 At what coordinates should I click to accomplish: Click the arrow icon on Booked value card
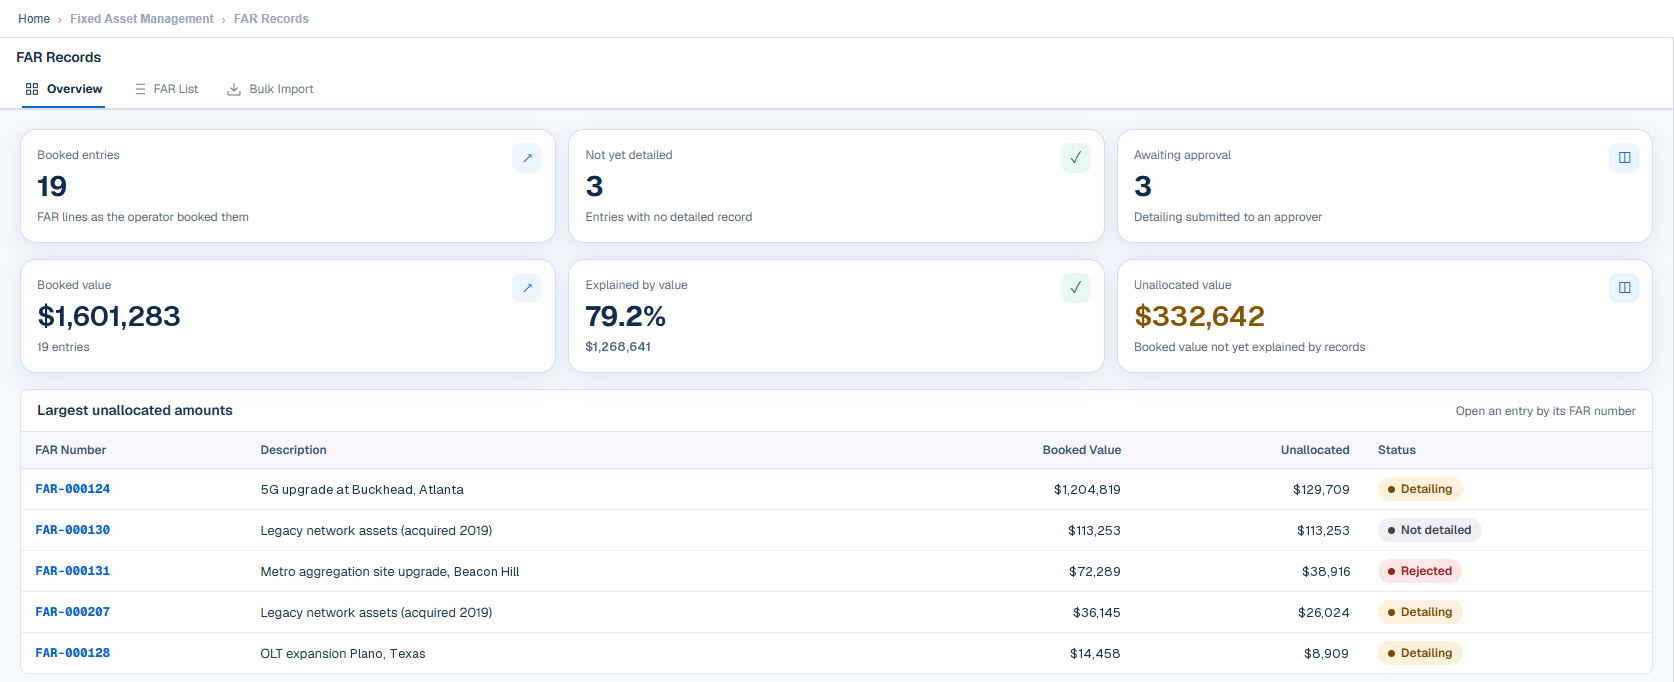(x=527, y=288)
